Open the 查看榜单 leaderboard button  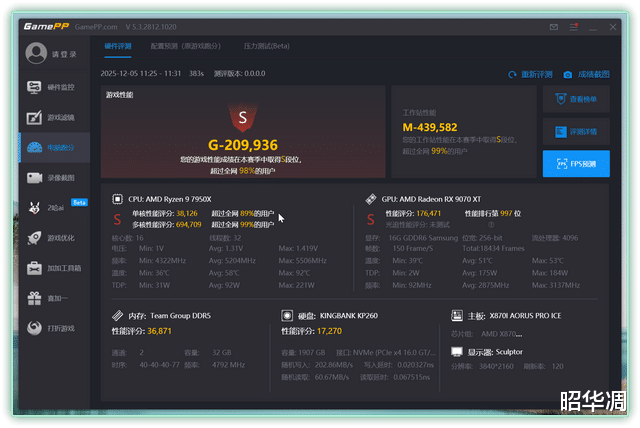tap(576, 99)
